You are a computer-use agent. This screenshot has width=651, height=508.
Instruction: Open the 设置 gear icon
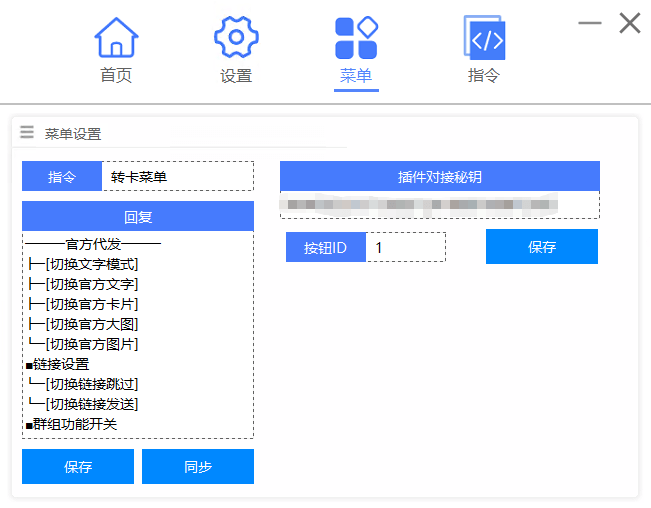click(236, 37)
